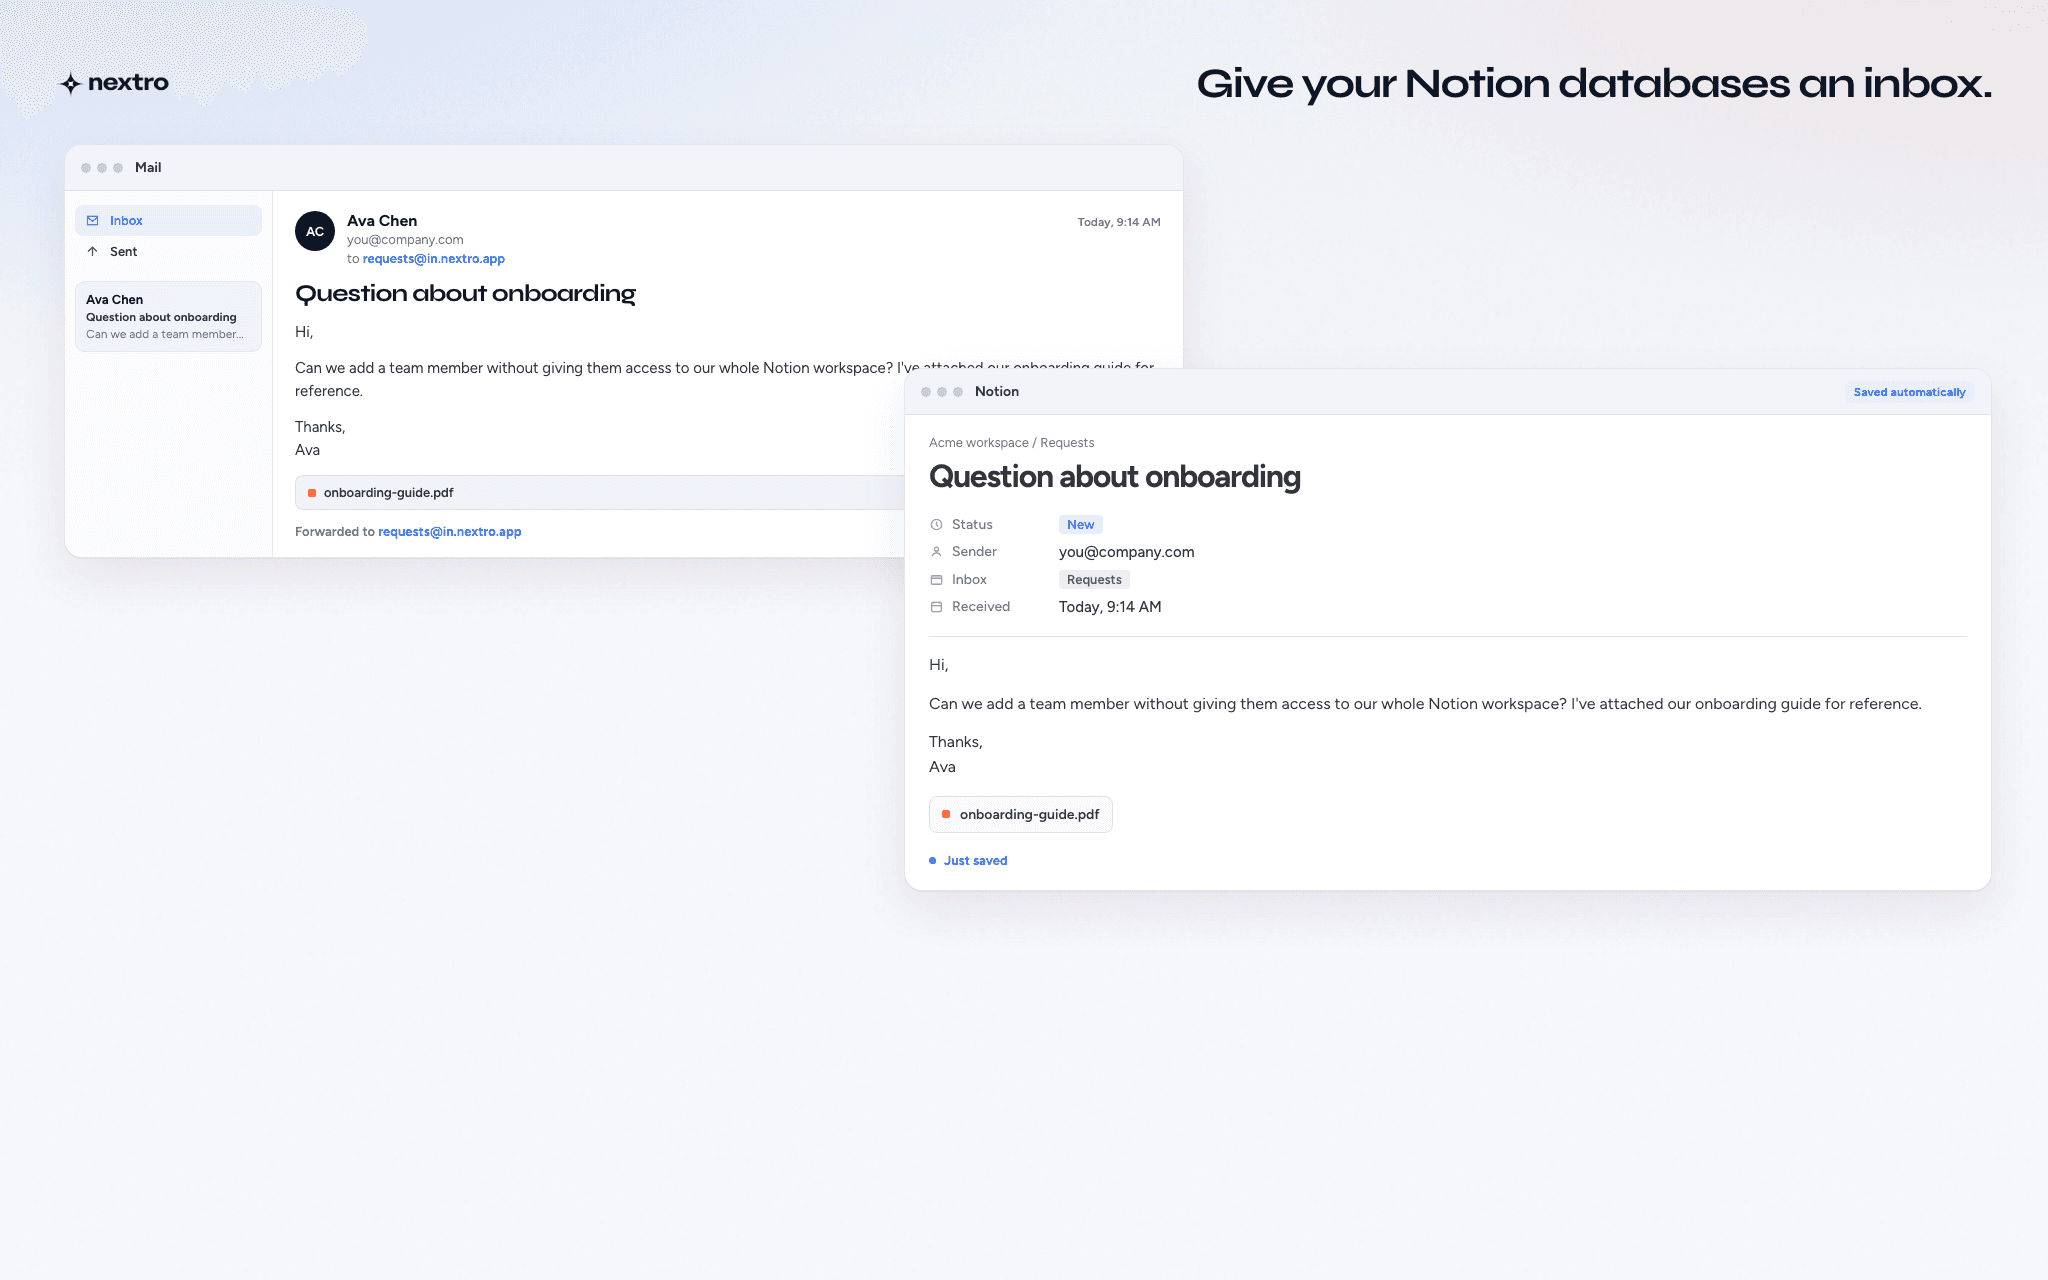2048x1280 pixels.
Task: Click the blue dot beside Just saved
Action: pos(933,861)
